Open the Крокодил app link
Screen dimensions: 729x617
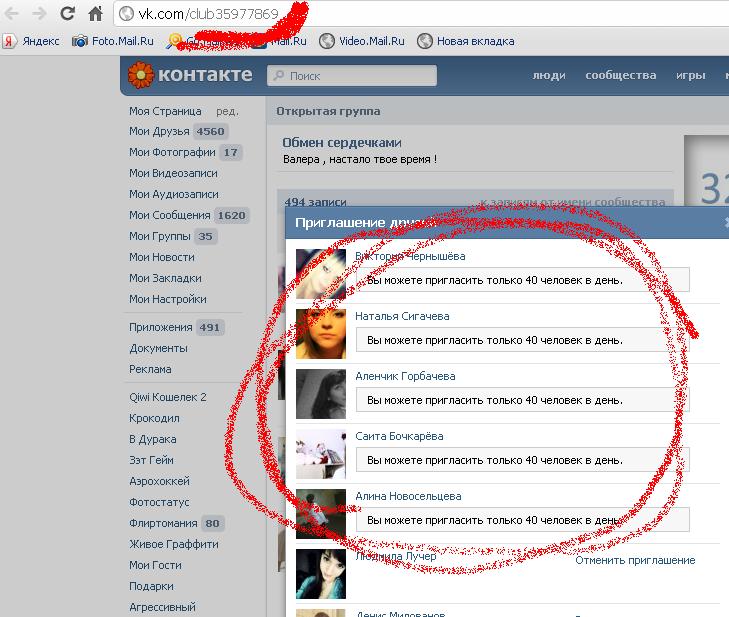pos(154,418)
